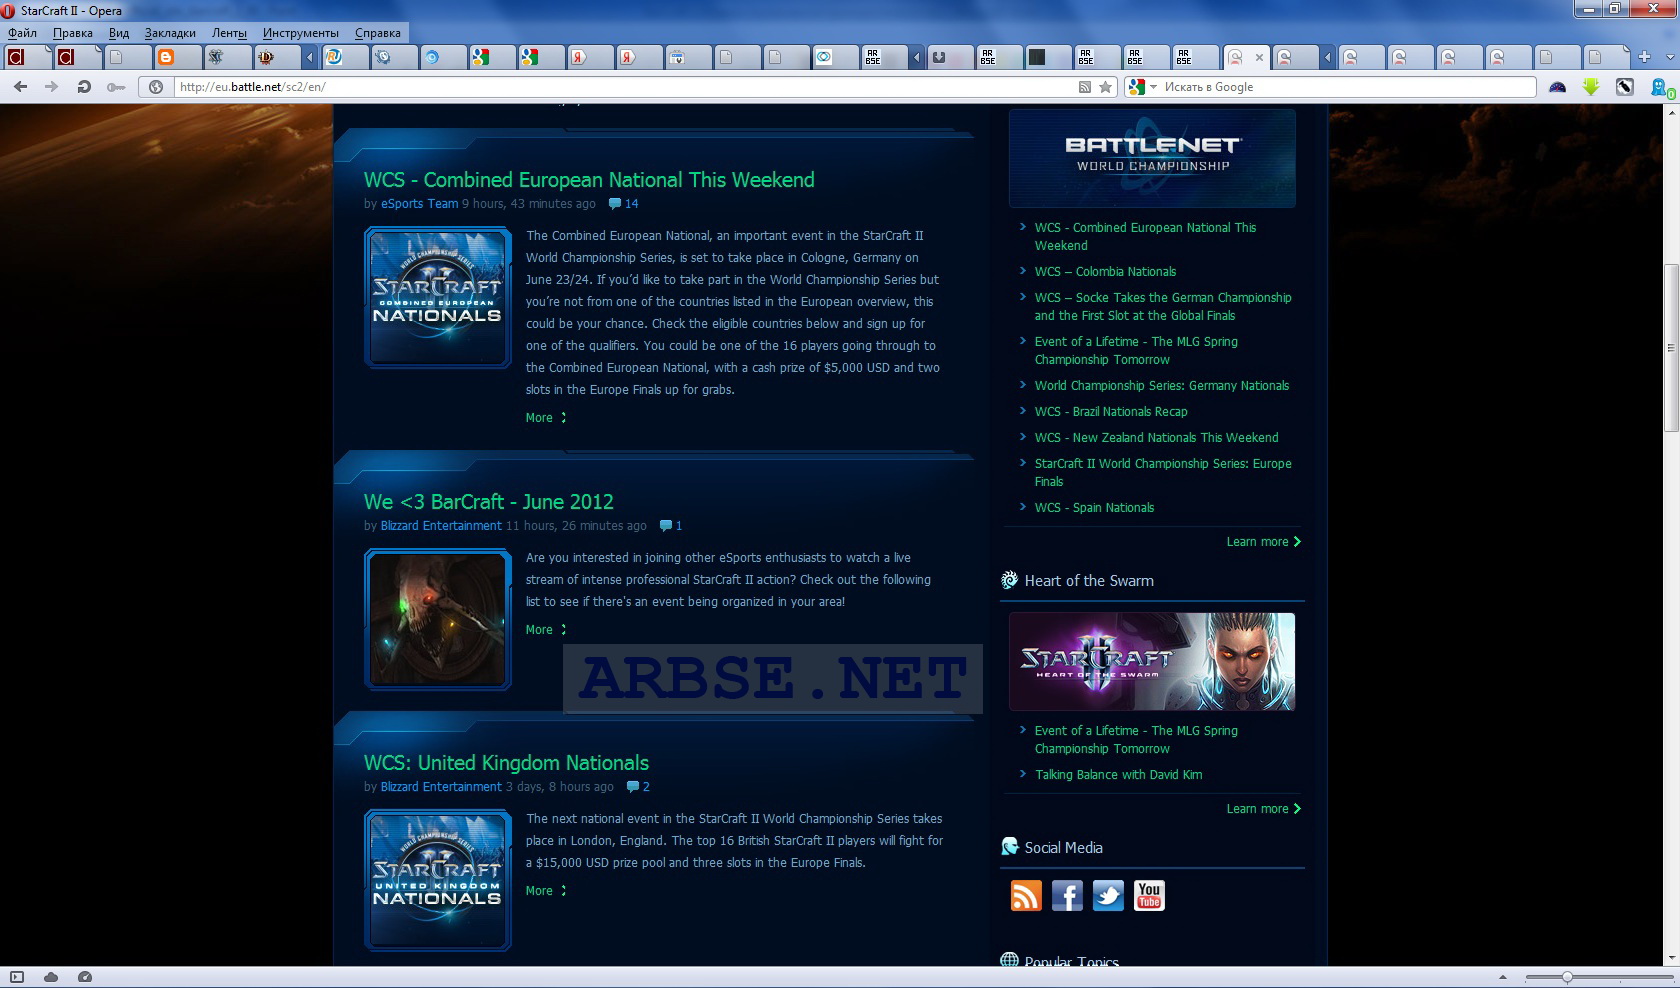Screen dimensions: 1680x988
Task: Go forward with the forward arrow
Action: pyautogui.click(x=51, y=87)
